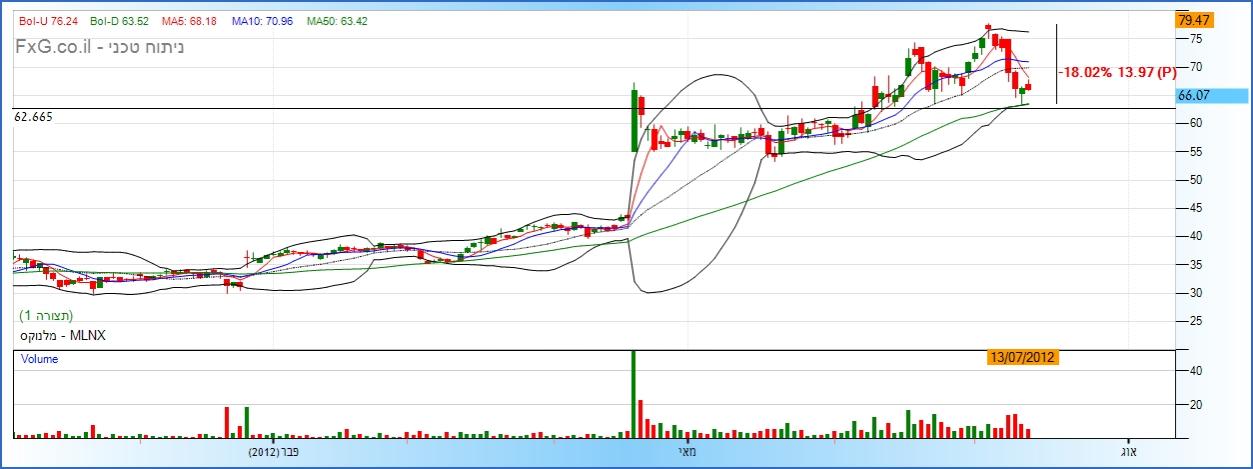Click the tallest green volume bar
The height and width of the screenshot is (469, 1253).
(634, 395)
